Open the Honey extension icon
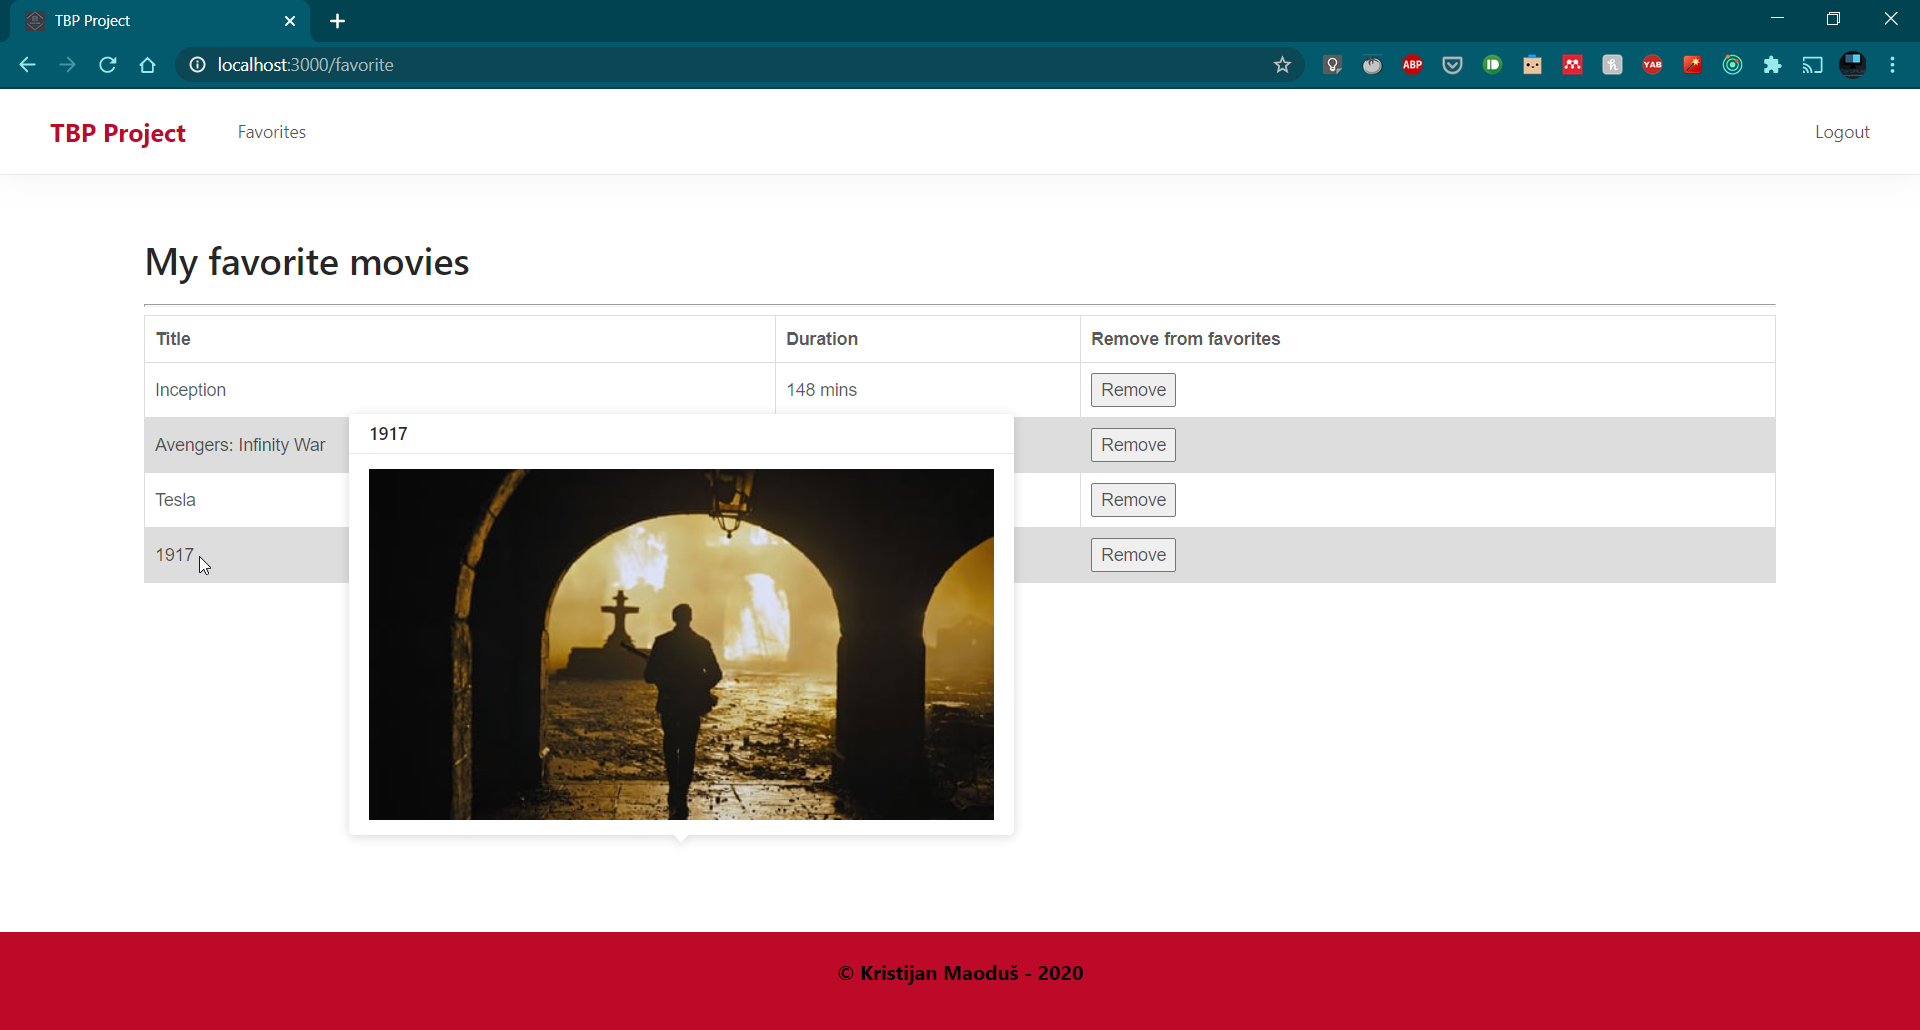 tap(1612, 65)
